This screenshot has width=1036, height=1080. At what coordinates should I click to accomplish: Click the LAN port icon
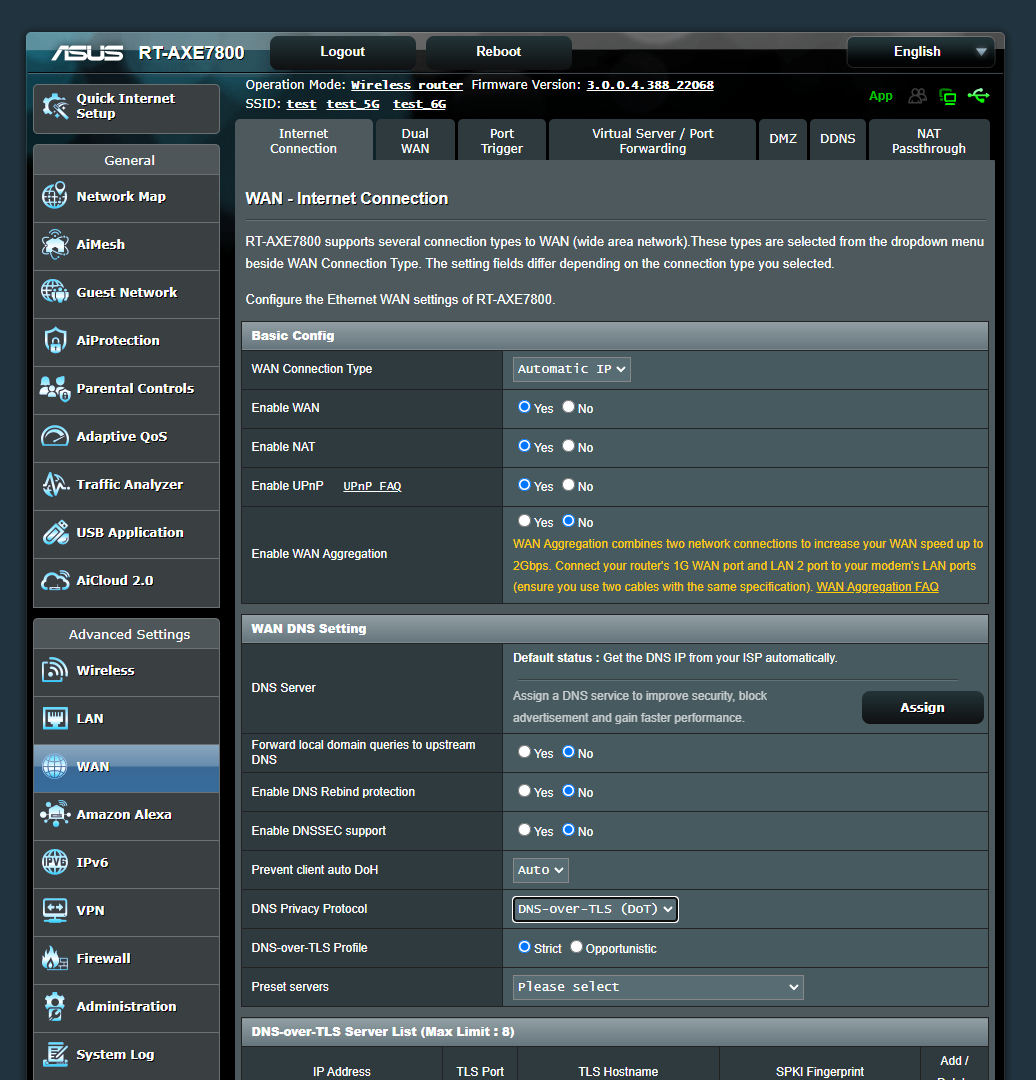[x=55, y=718]
